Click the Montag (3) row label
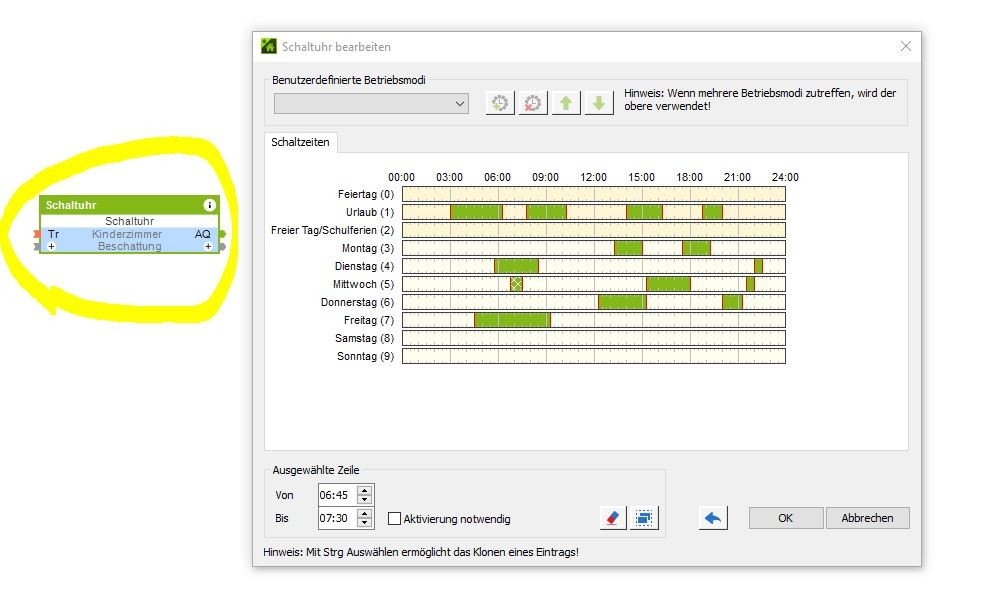Screen dimensions: 991x592 [x=368, y=248]
